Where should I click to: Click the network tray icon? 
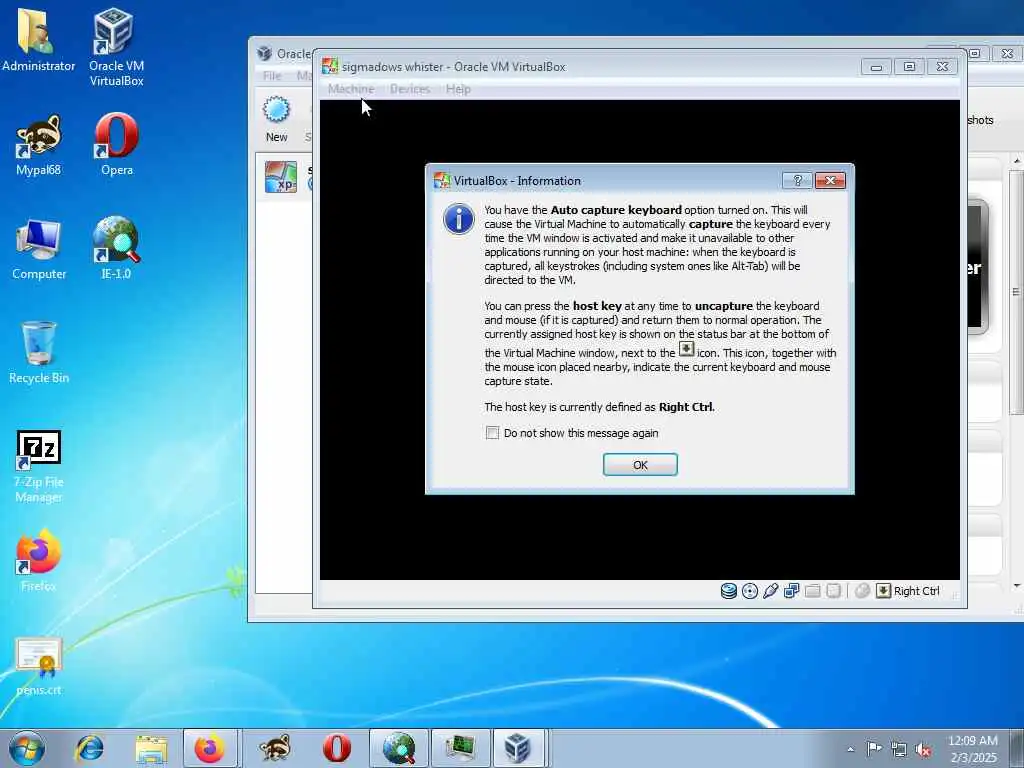[899, 749]
